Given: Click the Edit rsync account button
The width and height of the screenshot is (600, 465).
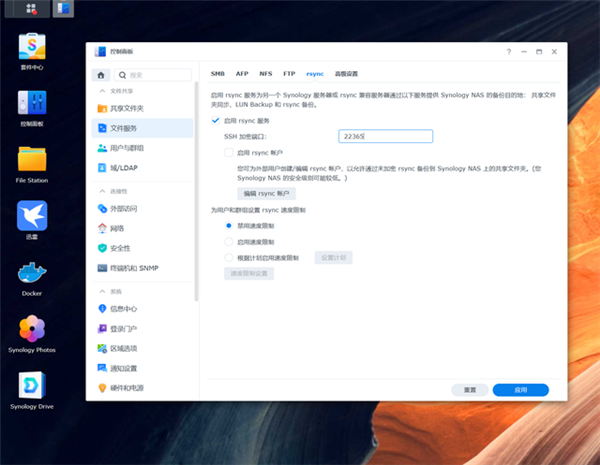Looking at the screenshot, I should click(x=266, y=193).
